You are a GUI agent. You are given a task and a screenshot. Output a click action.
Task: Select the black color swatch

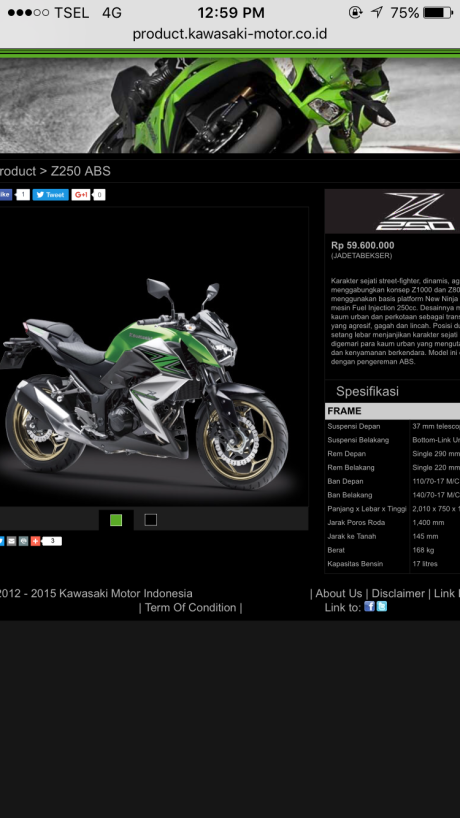click(x=151, y=520)
